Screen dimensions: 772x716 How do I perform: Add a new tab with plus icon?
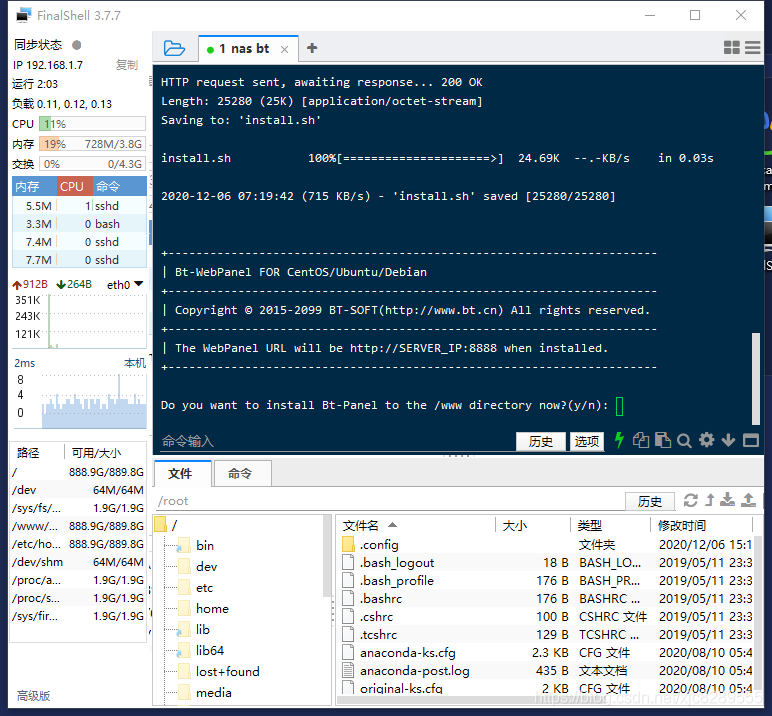[312, 48]
